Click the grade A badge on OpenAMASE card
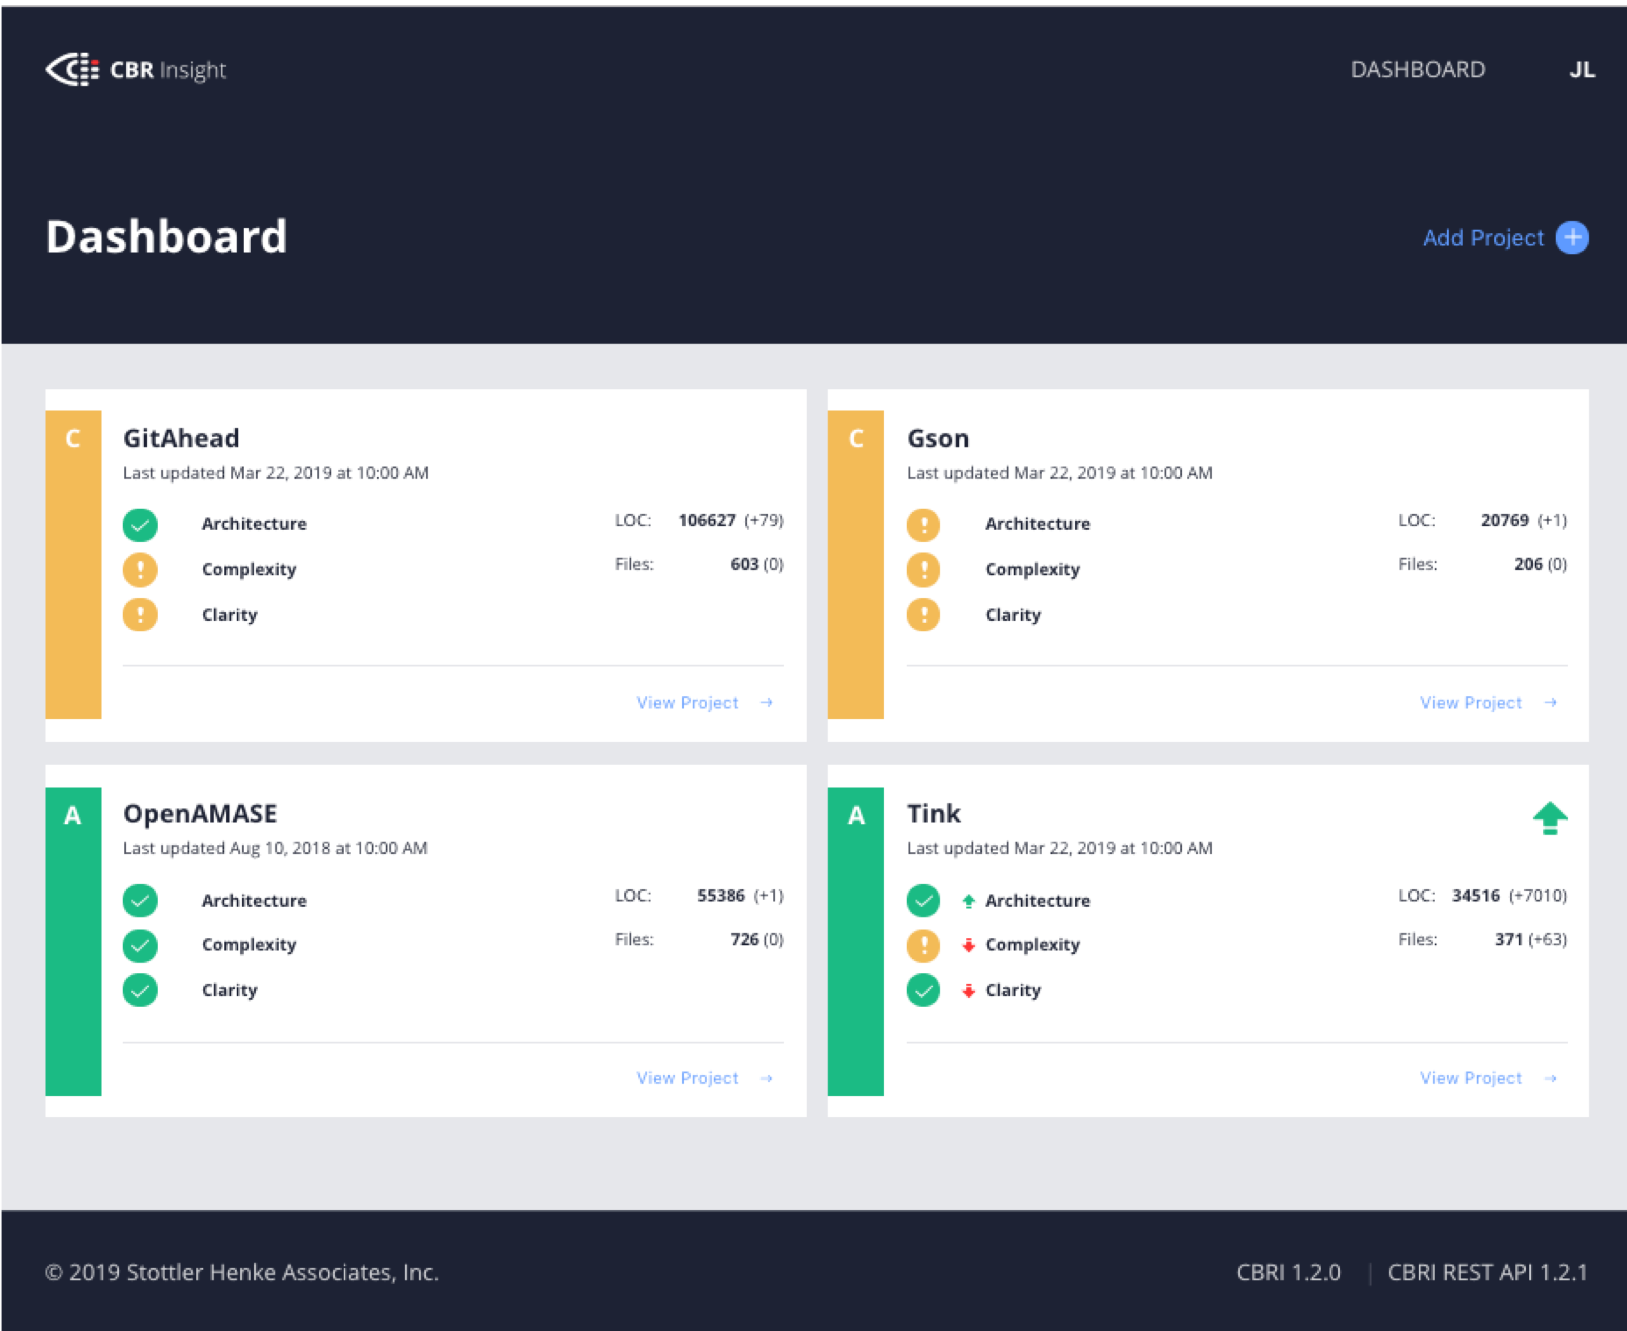This screenshot has height=1331, width=1627. point(72,815)
